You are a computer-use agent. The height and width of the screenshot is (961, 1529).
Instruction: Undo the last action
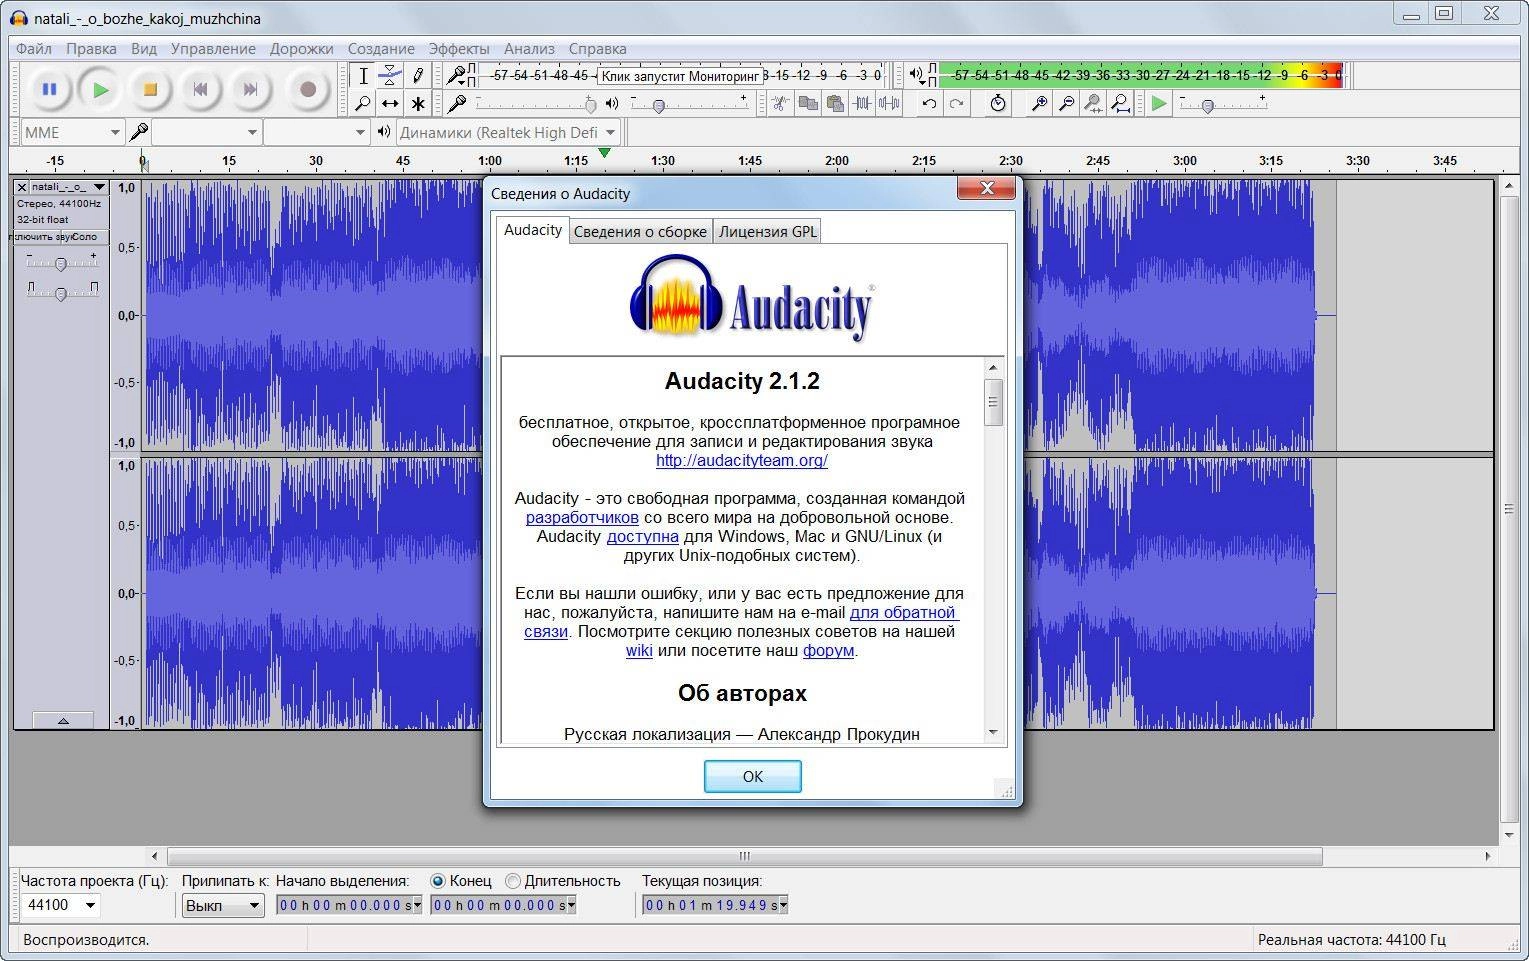[929, 103]
